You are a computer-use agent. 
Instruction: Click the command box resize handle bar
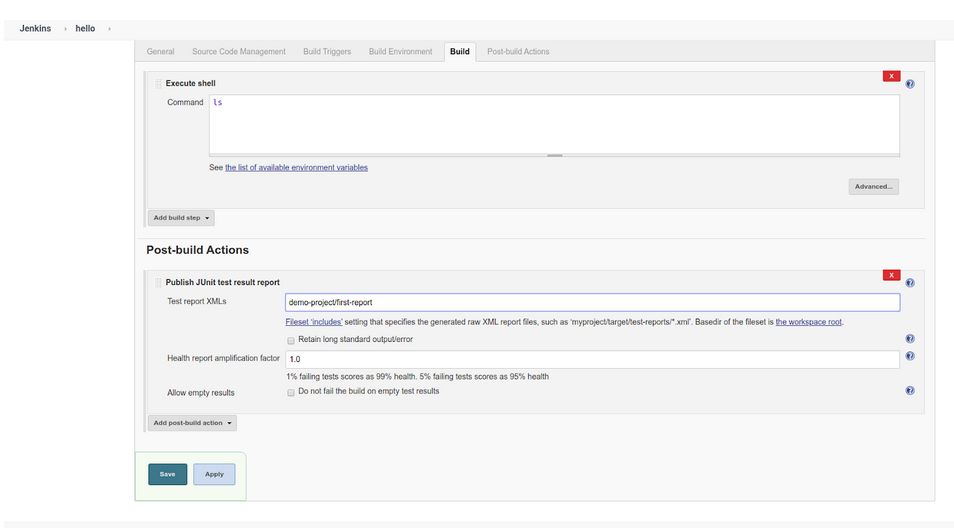point(554,155)
